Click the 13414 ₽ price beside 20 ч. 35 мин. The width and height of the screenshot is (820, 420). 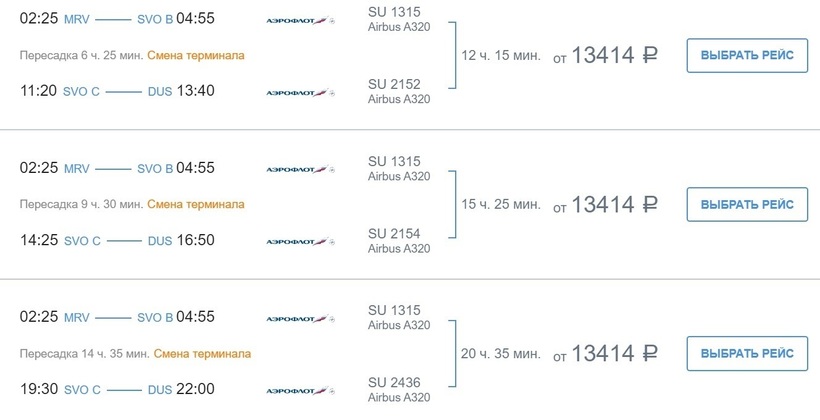(605, 353)
